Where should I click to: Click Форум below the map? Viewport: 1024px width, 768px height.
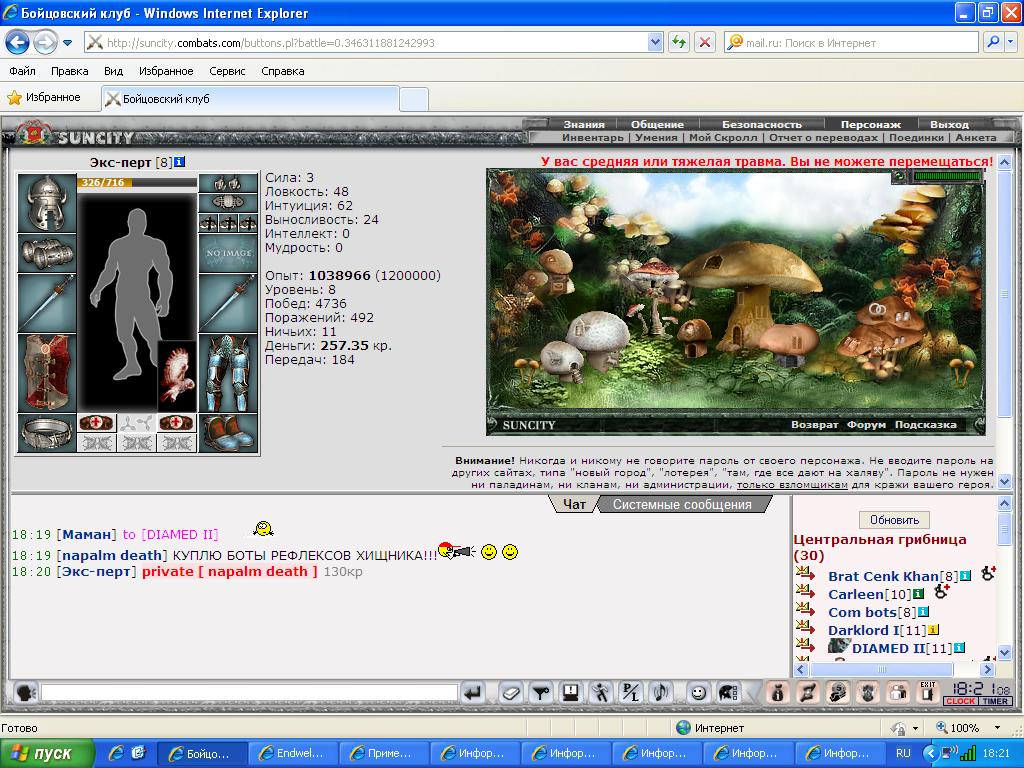866,424
